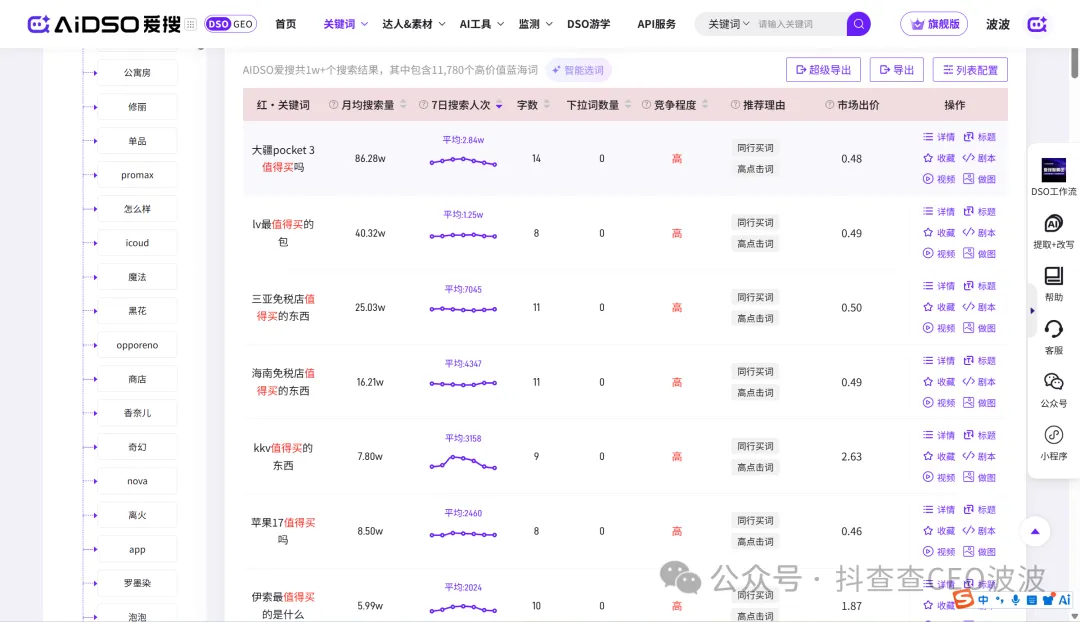Enable the 智能选词 option
Image resolution: width=1080 pixels, height=622 pixels.
(x=578, y=69)
